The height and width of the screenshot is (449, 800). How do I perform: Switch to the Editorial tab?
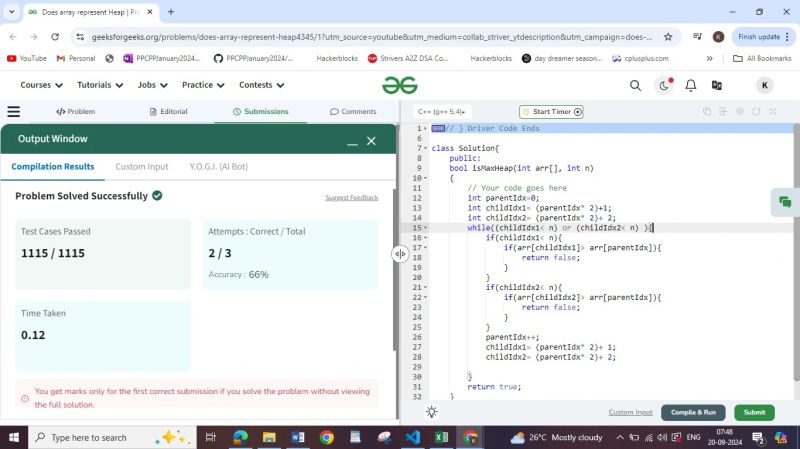click(167, 112)
